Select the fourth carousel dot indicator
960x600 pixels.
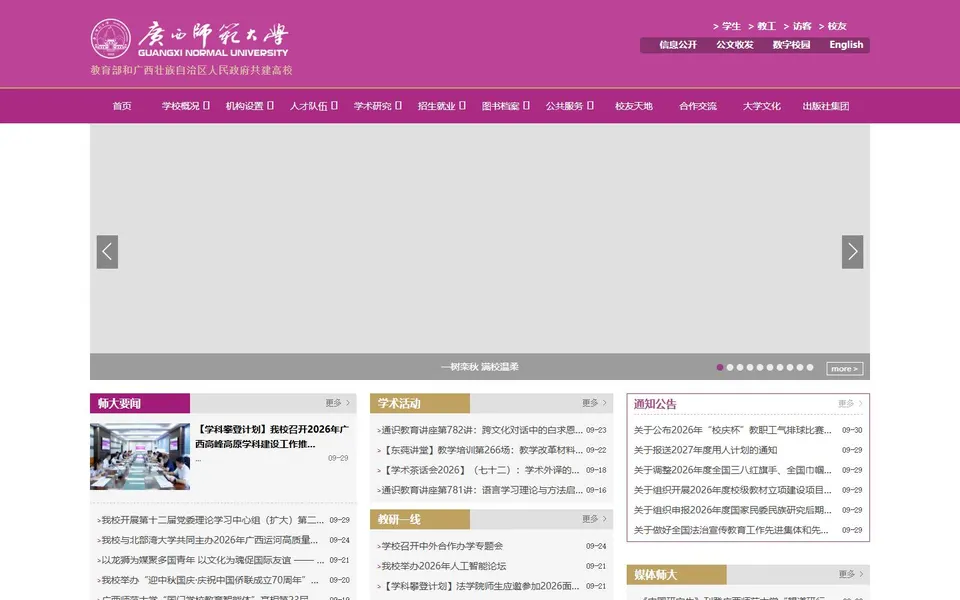(x=750, y=367)
